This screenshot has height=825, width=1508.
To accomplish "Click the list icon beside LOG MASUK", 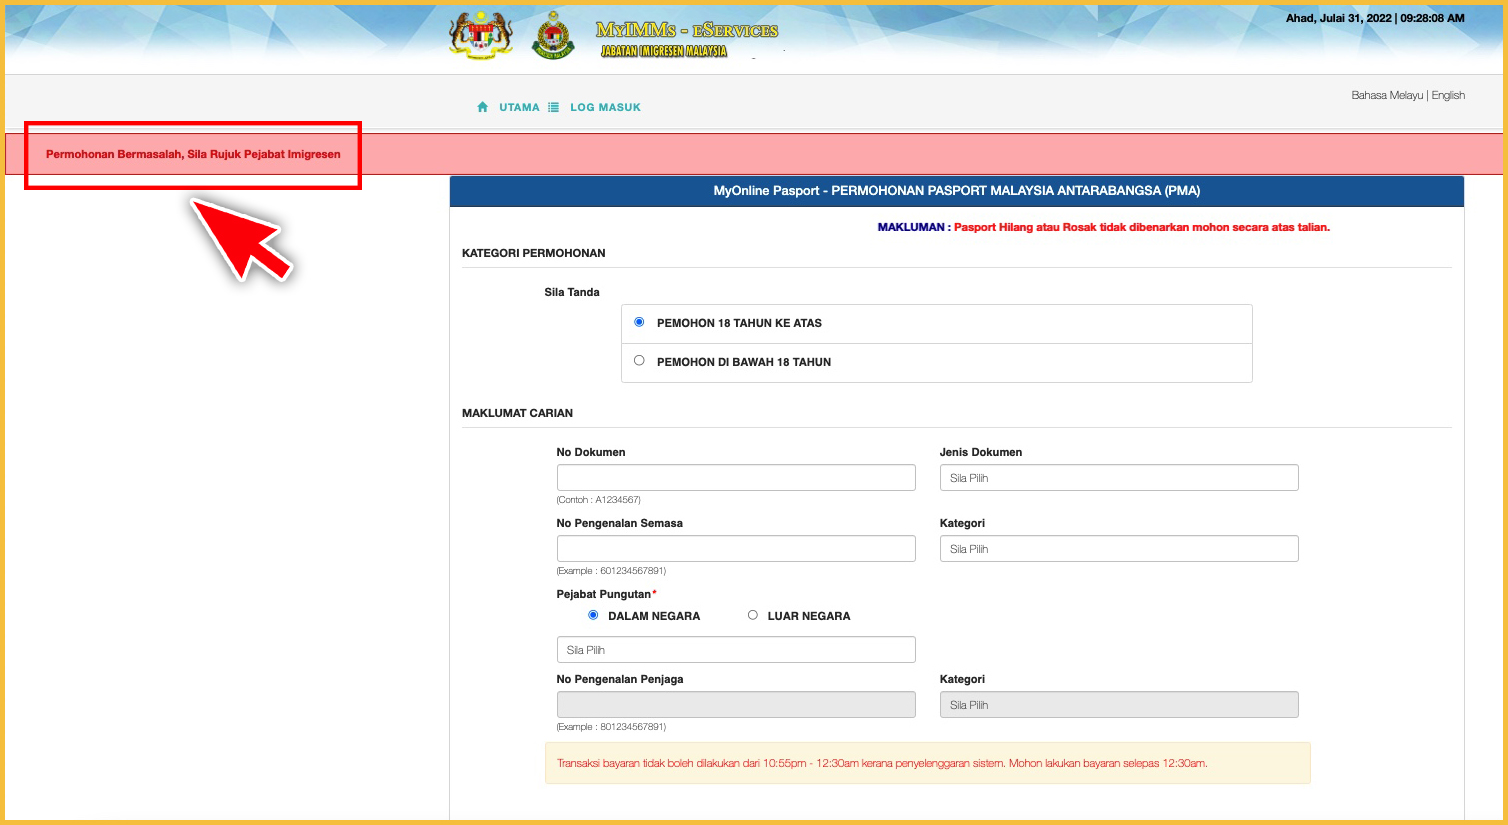I will 553,107.
